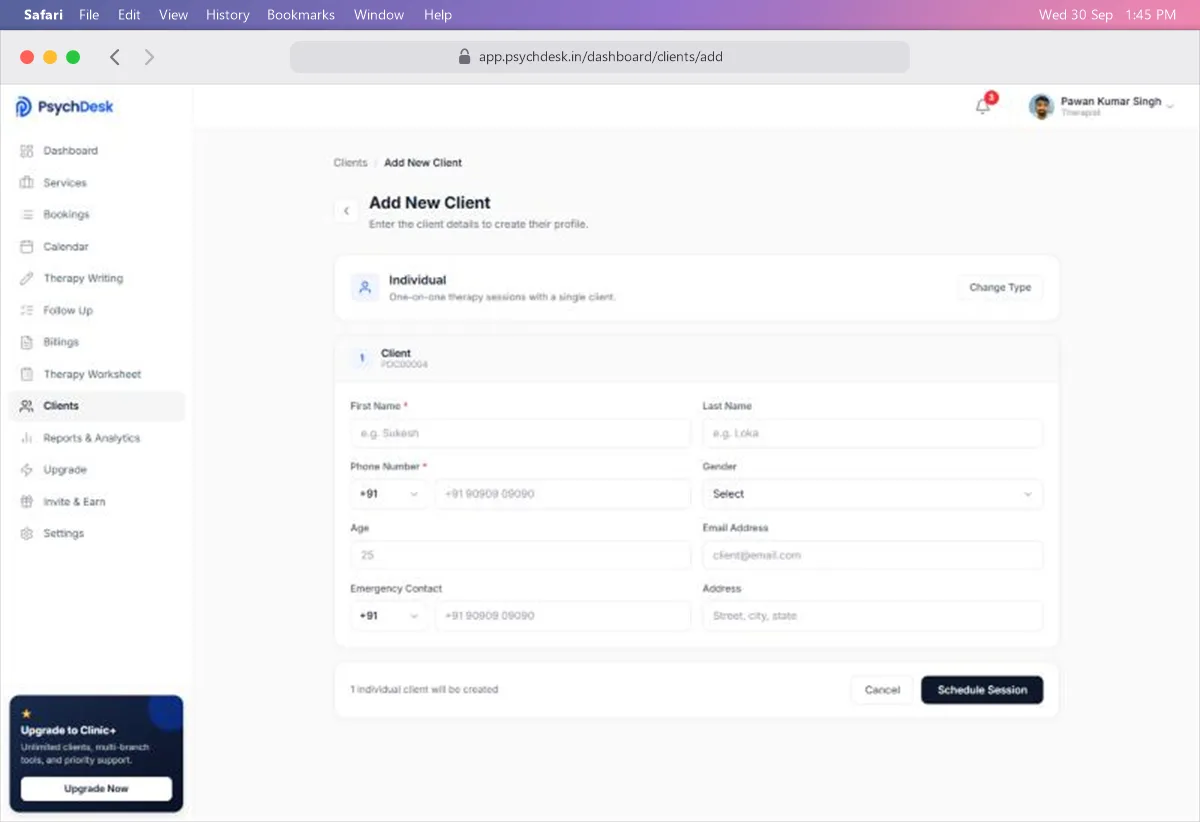Click the Upgrade lightning icon

[27, 470]
